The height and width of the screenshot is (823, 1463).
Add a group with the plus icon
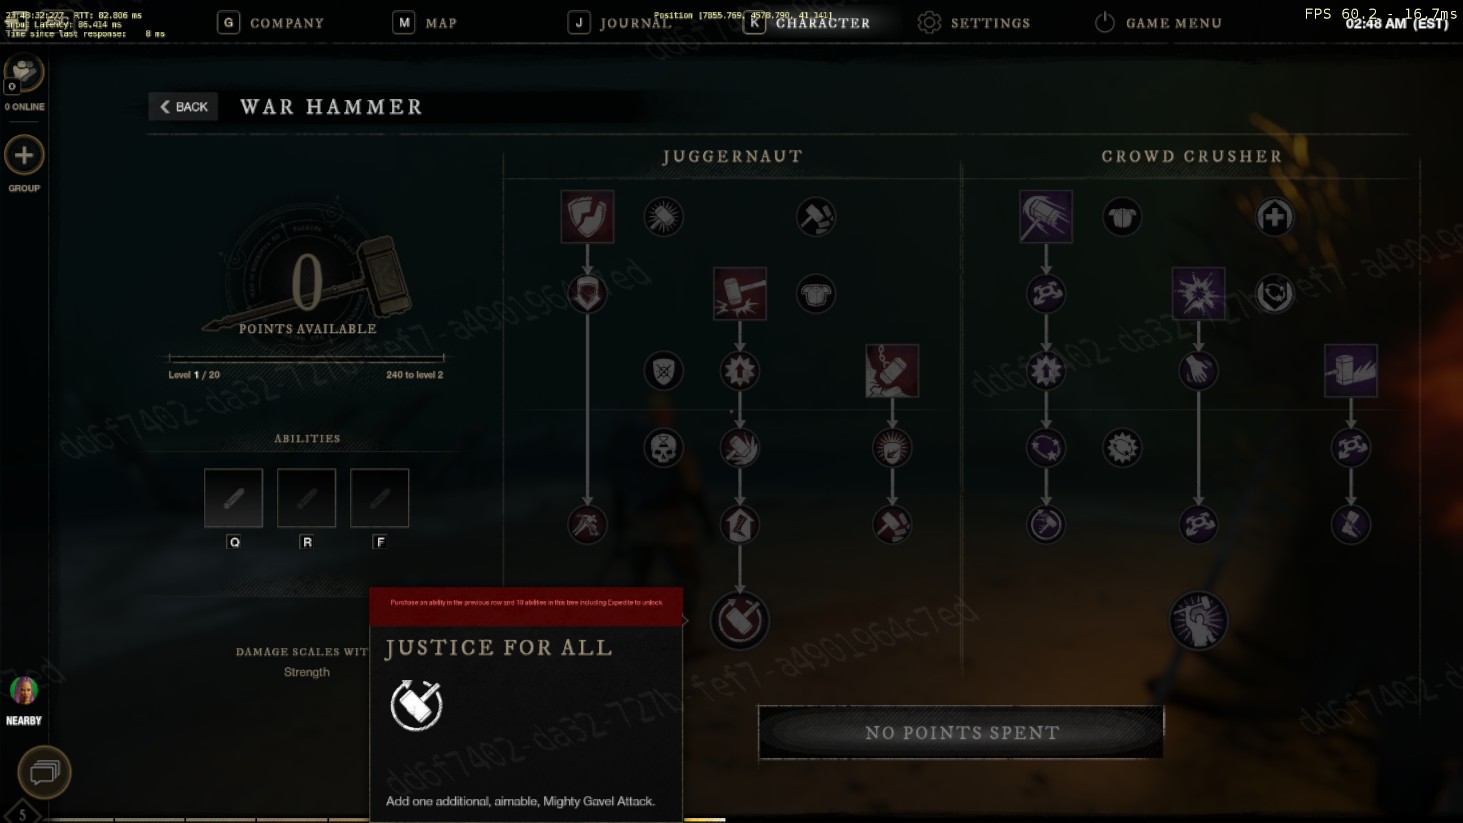[x=24, y=155]
